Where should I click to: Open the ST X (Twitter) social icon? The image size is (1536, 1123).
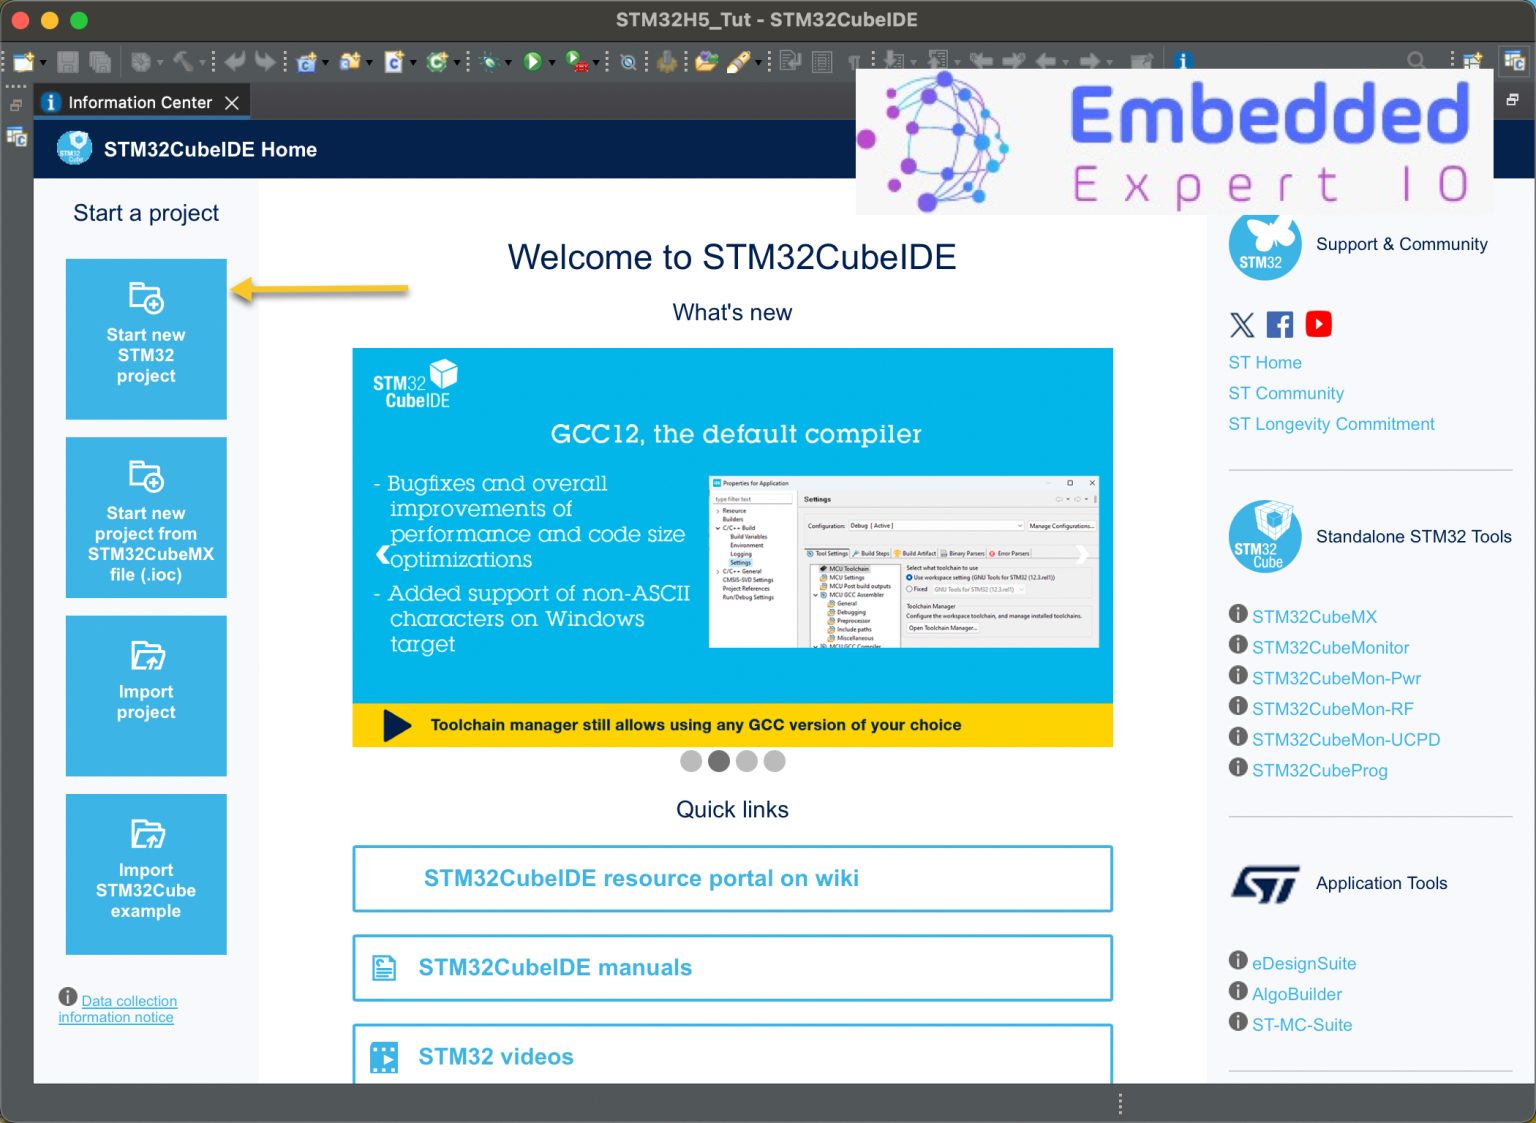tap(1241, 324)
